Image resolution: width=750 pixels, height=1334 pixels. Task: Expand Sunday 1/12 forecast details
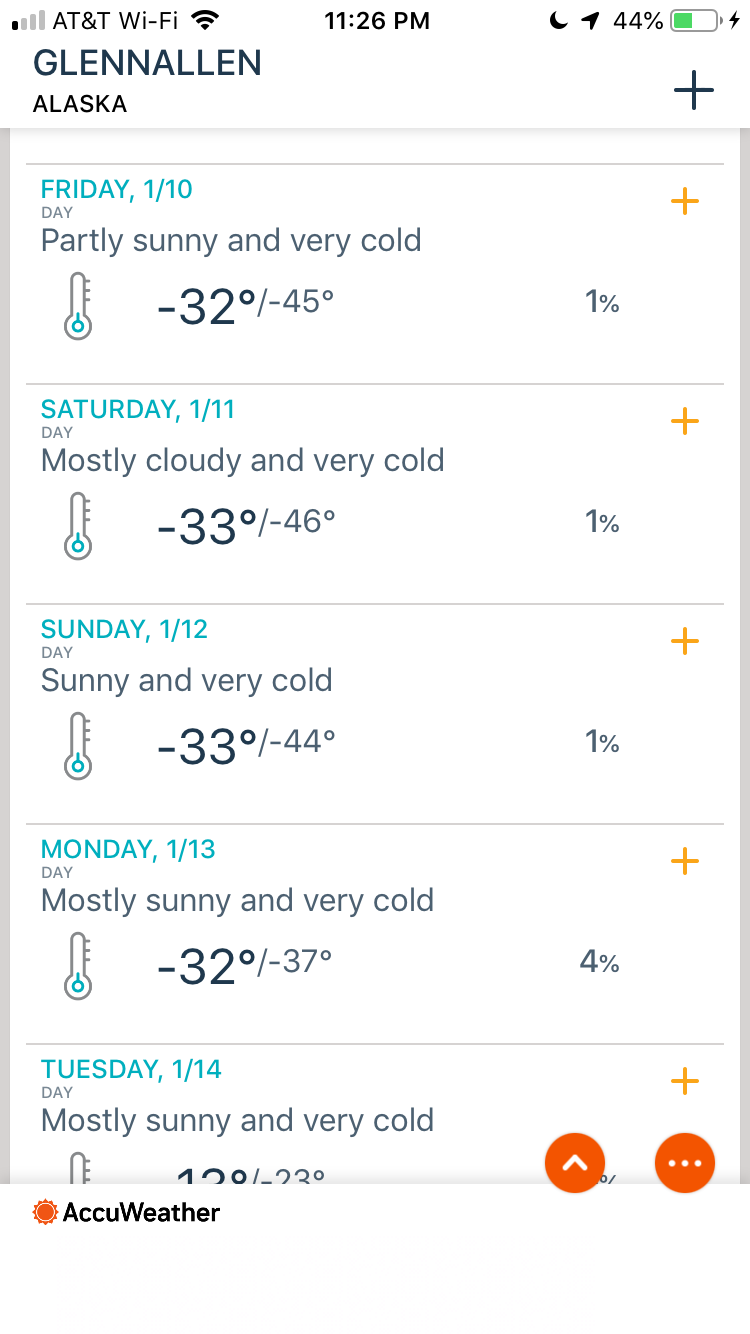point(684,641)
